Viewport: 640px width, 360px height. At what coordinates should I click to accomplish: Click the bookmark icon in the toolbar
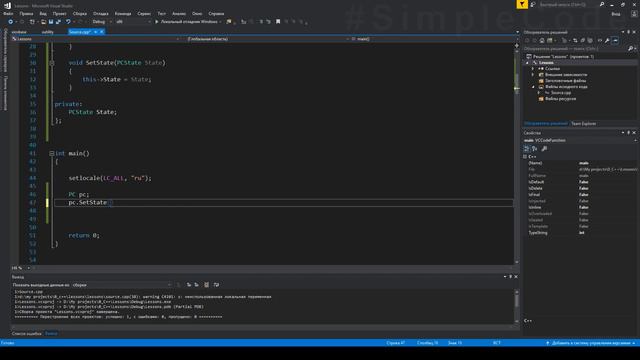coord(278,22)
